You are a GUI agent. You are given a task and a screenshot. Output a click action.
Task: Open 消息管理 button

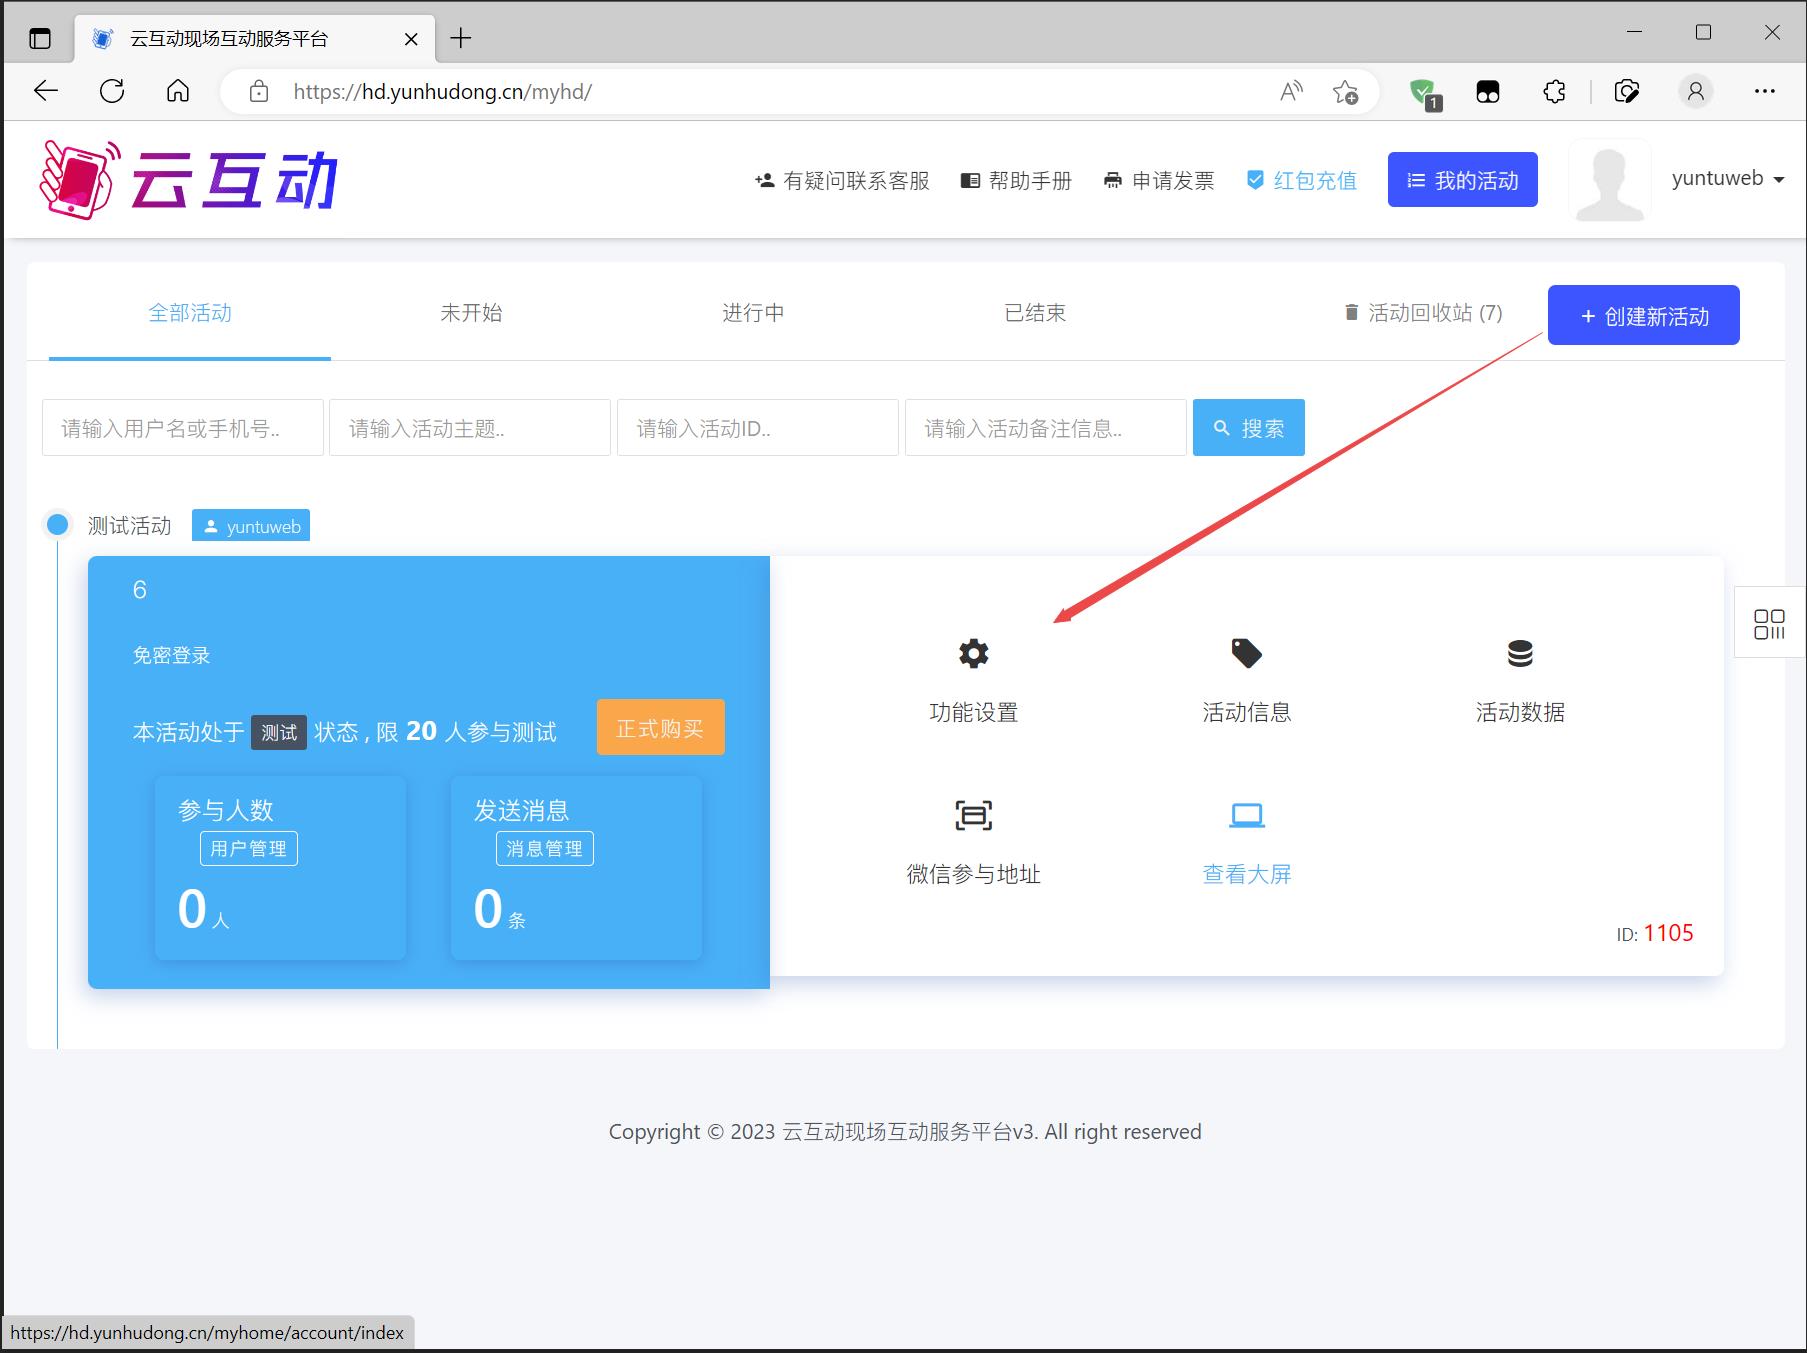pyautogui.click(x=544, y=848)
